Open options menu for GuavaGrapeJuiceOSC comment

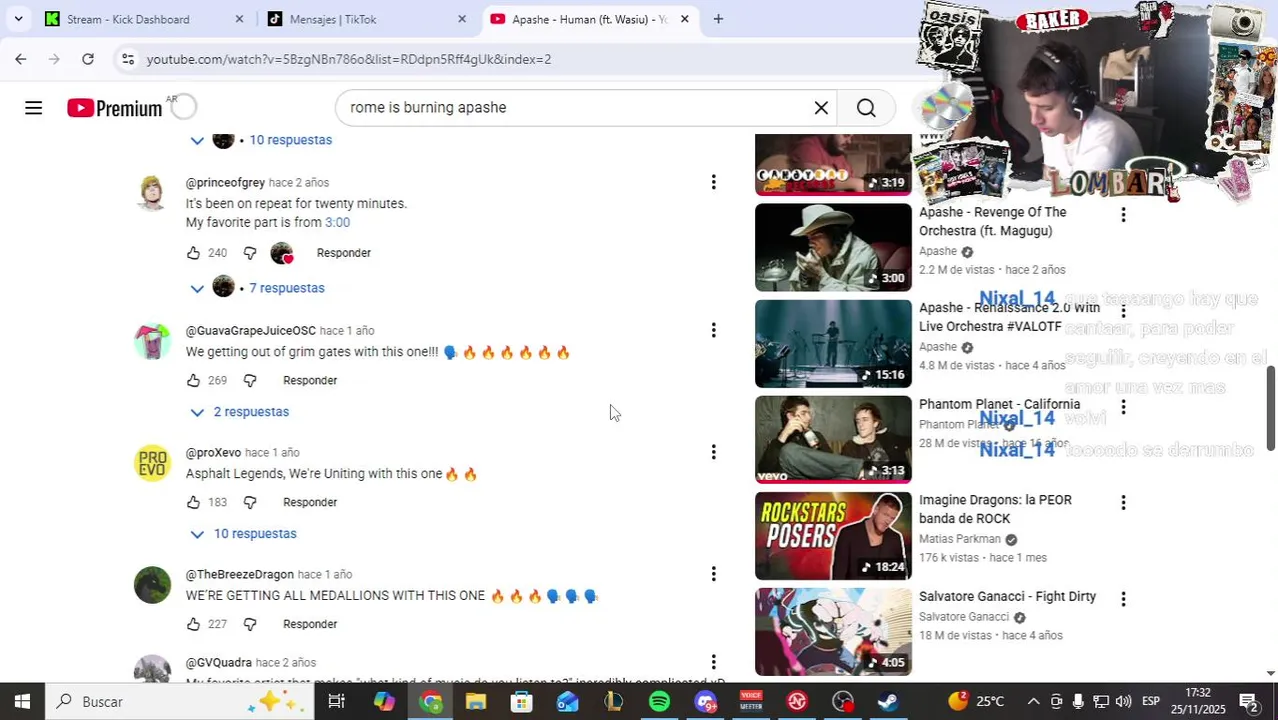pyautogui.click(x=713, y=330)
